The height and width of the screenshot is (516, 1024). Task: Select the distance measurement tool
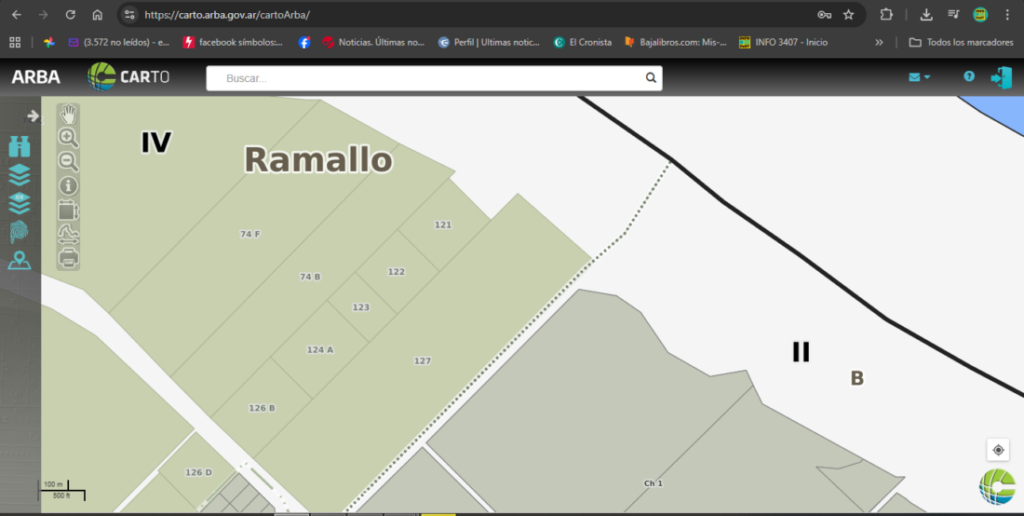(x=68, y=234)
